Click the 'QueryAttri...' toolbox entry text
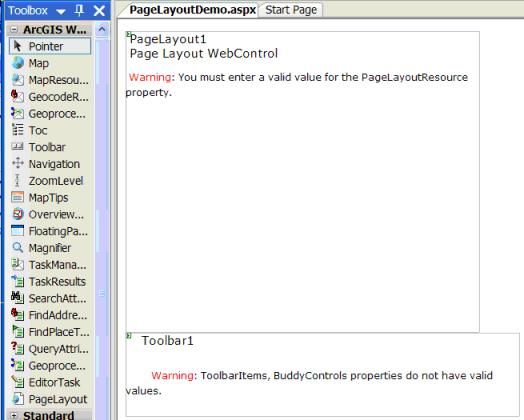The image size is (524, 420). coord(58,349)
